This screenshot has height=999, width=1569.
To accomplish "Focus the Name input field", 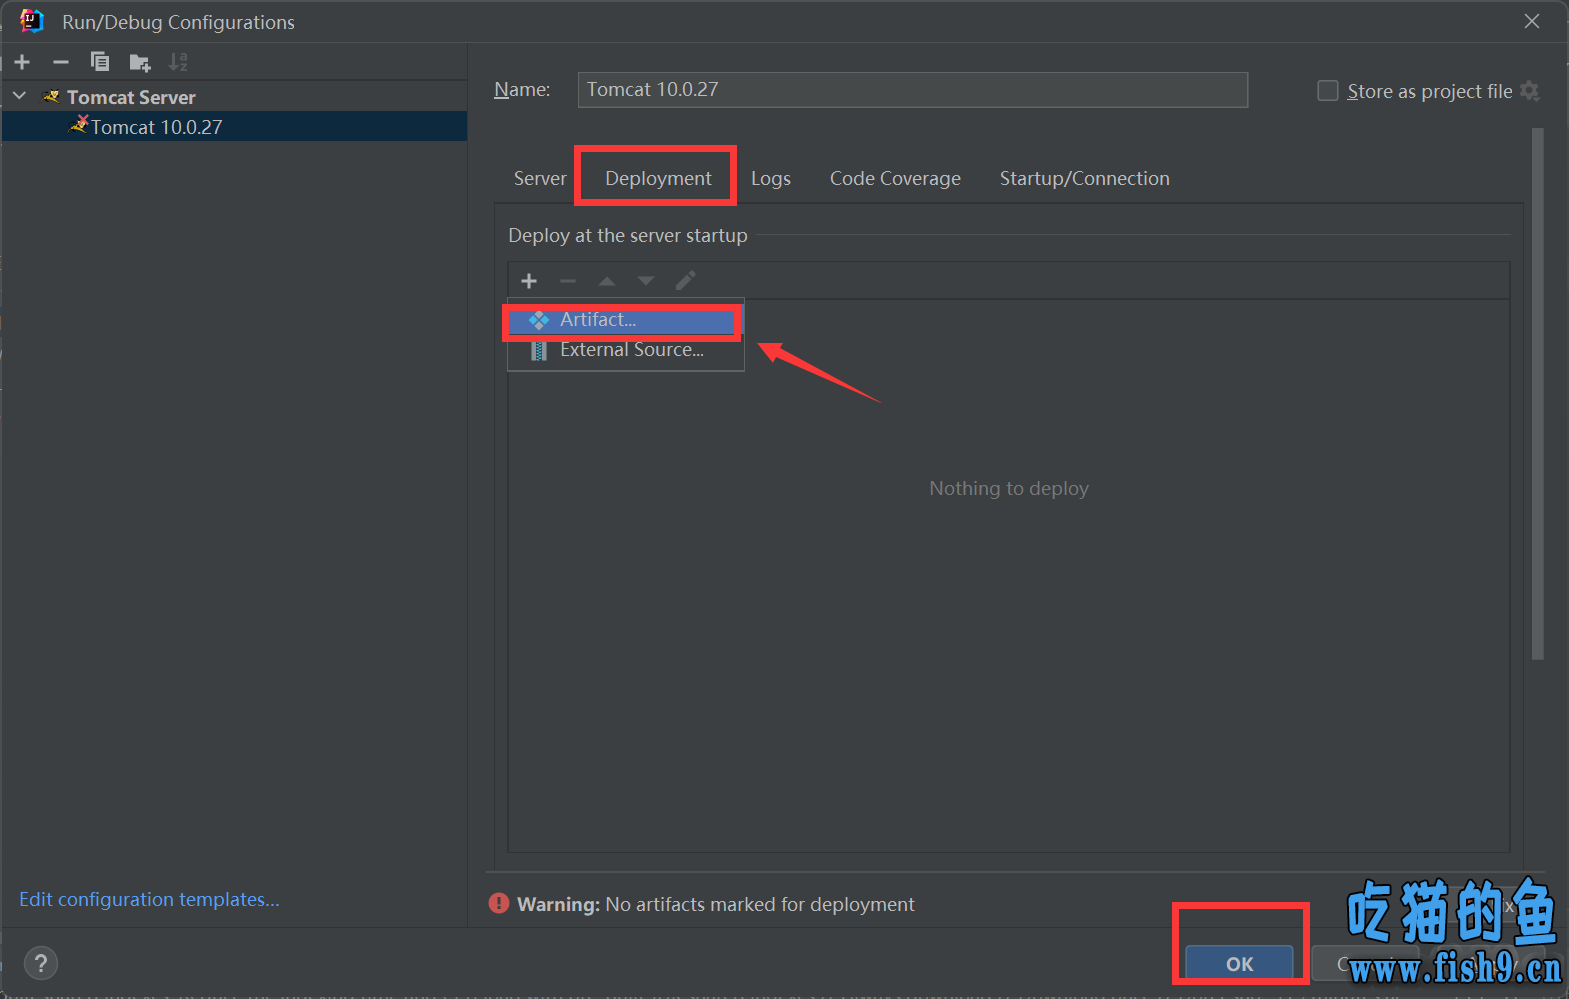I will tap(912, 90).
